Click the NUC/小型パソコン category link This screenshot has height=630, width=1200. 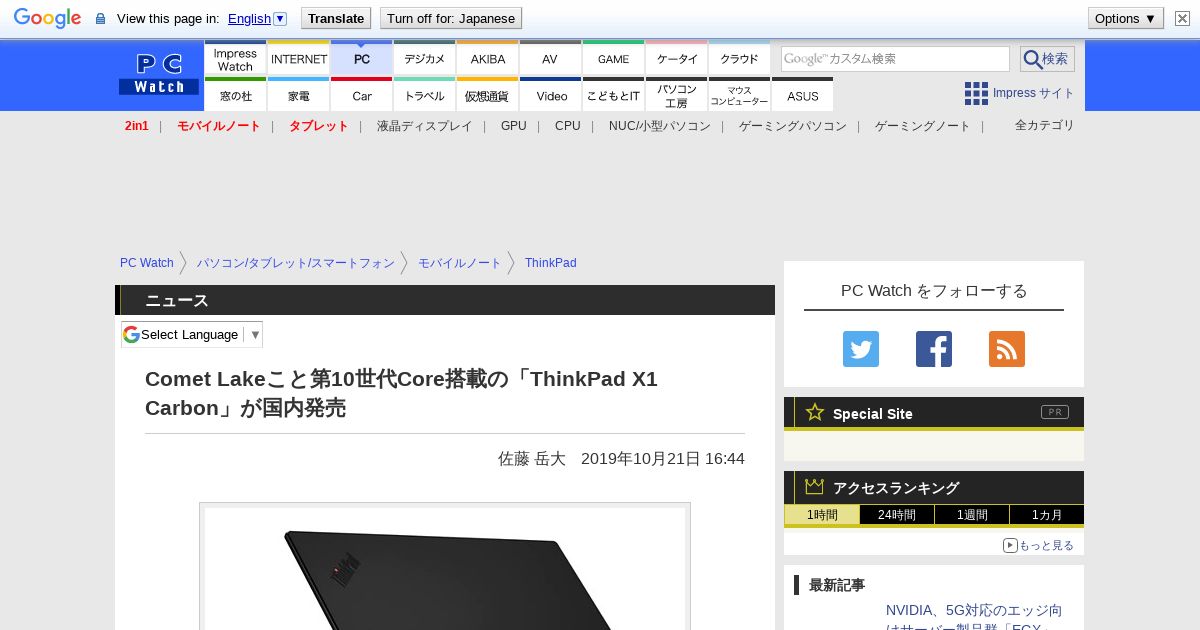point(660,126)
